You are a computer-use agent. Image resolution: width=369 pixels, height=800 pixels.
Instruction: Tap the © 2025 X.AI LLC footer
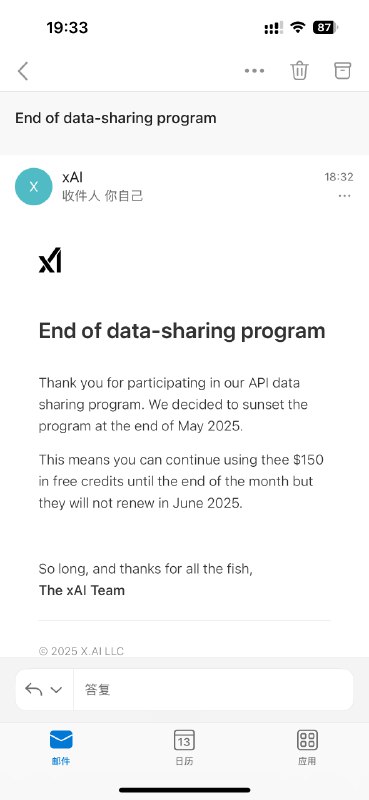click(x=81, y=651)
